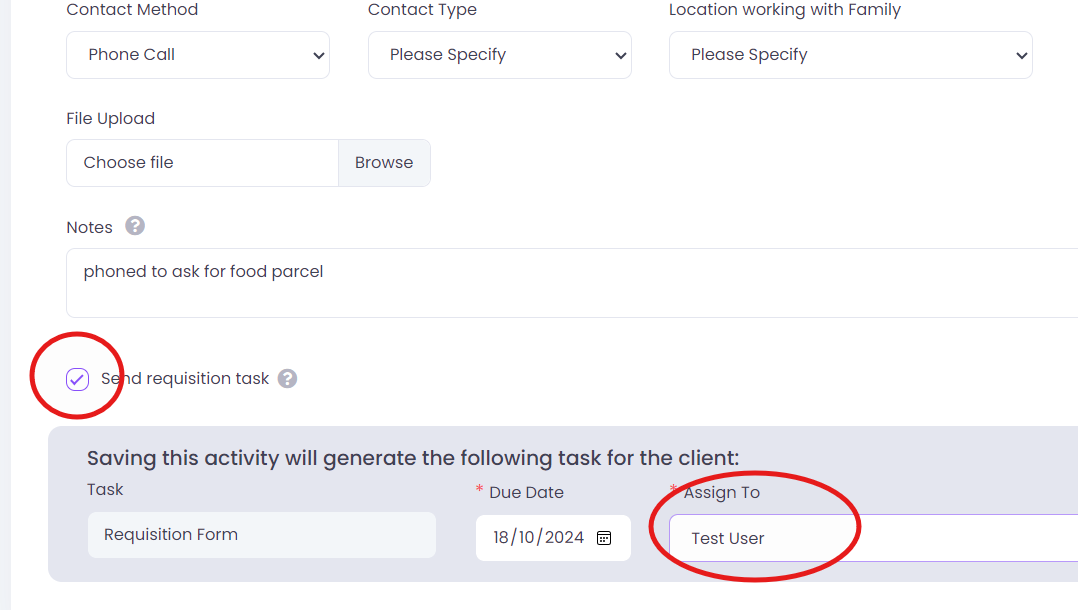The width and height of the screenshot is (1078, 610).
Task: Click the 'Send requisition task' label text
Action: [185, 379]
